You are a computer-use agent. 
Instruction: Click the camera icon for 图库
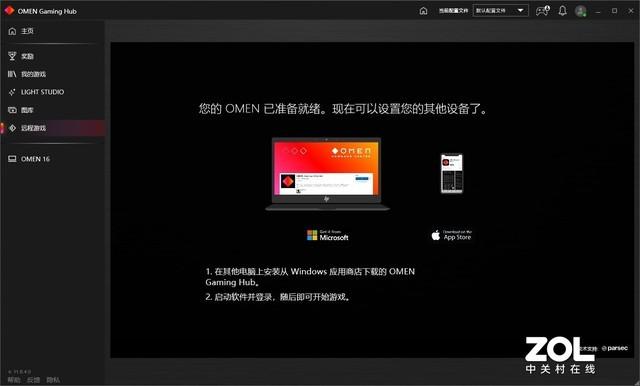12,110
